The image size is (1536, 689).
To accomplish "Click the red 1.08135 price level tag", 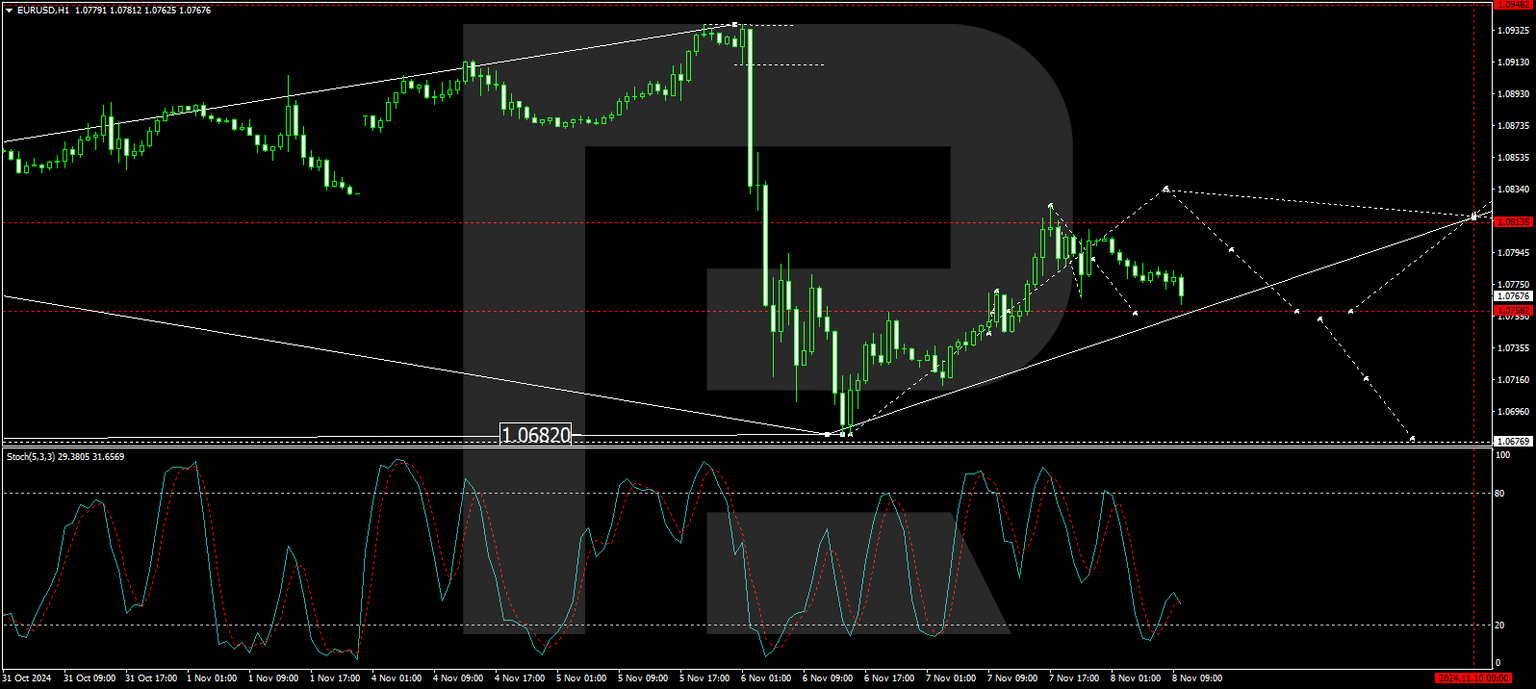I will pos(1512,222).
